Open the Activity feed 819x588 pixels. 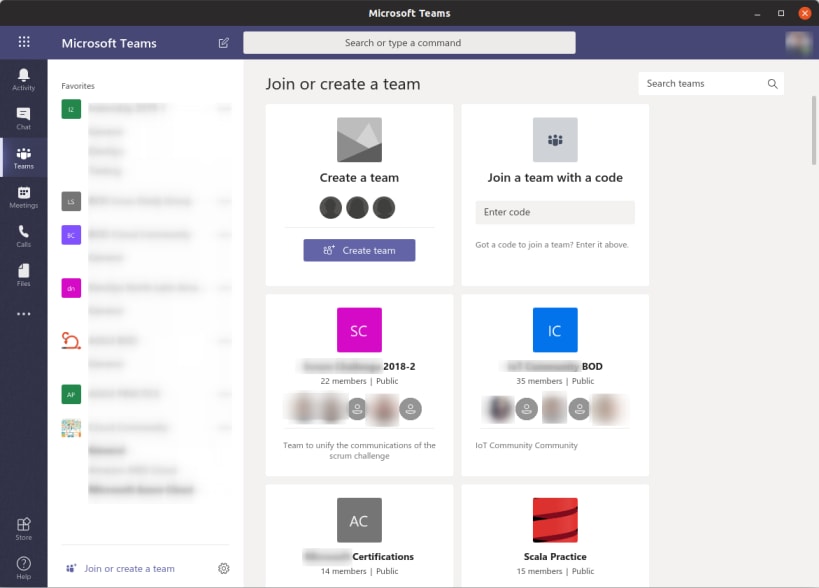(x=24, y=79)
